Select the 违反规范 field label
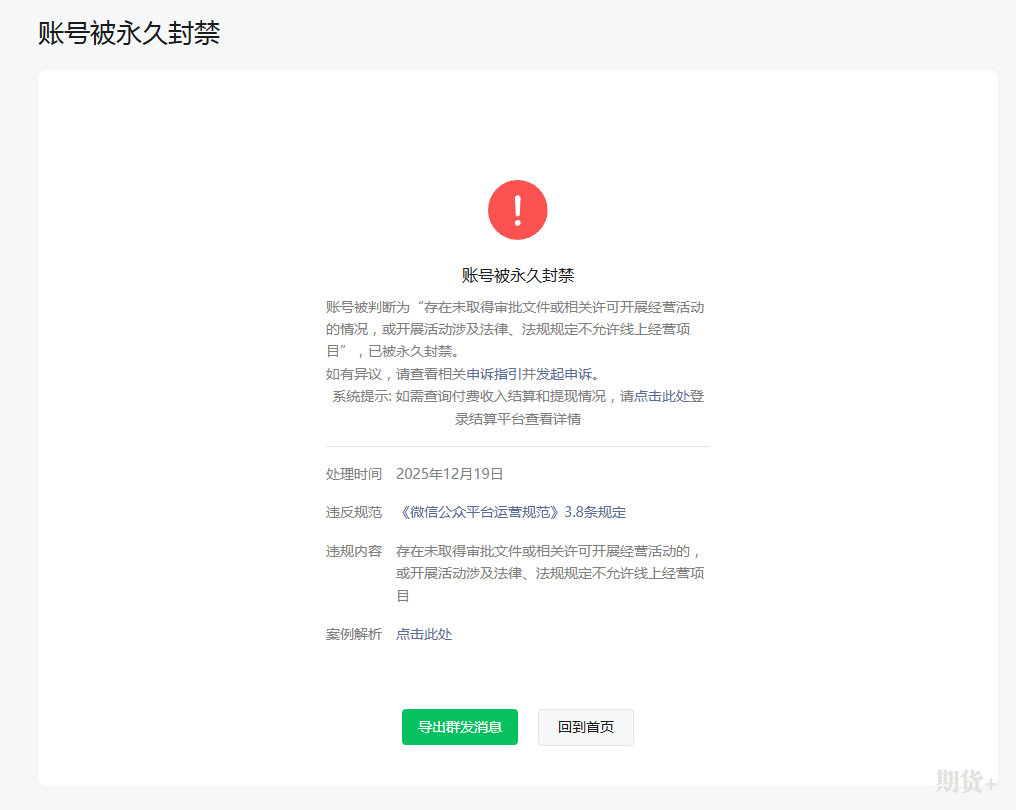This screenshot has height=810, width=1016. click(x=354, y=511)
